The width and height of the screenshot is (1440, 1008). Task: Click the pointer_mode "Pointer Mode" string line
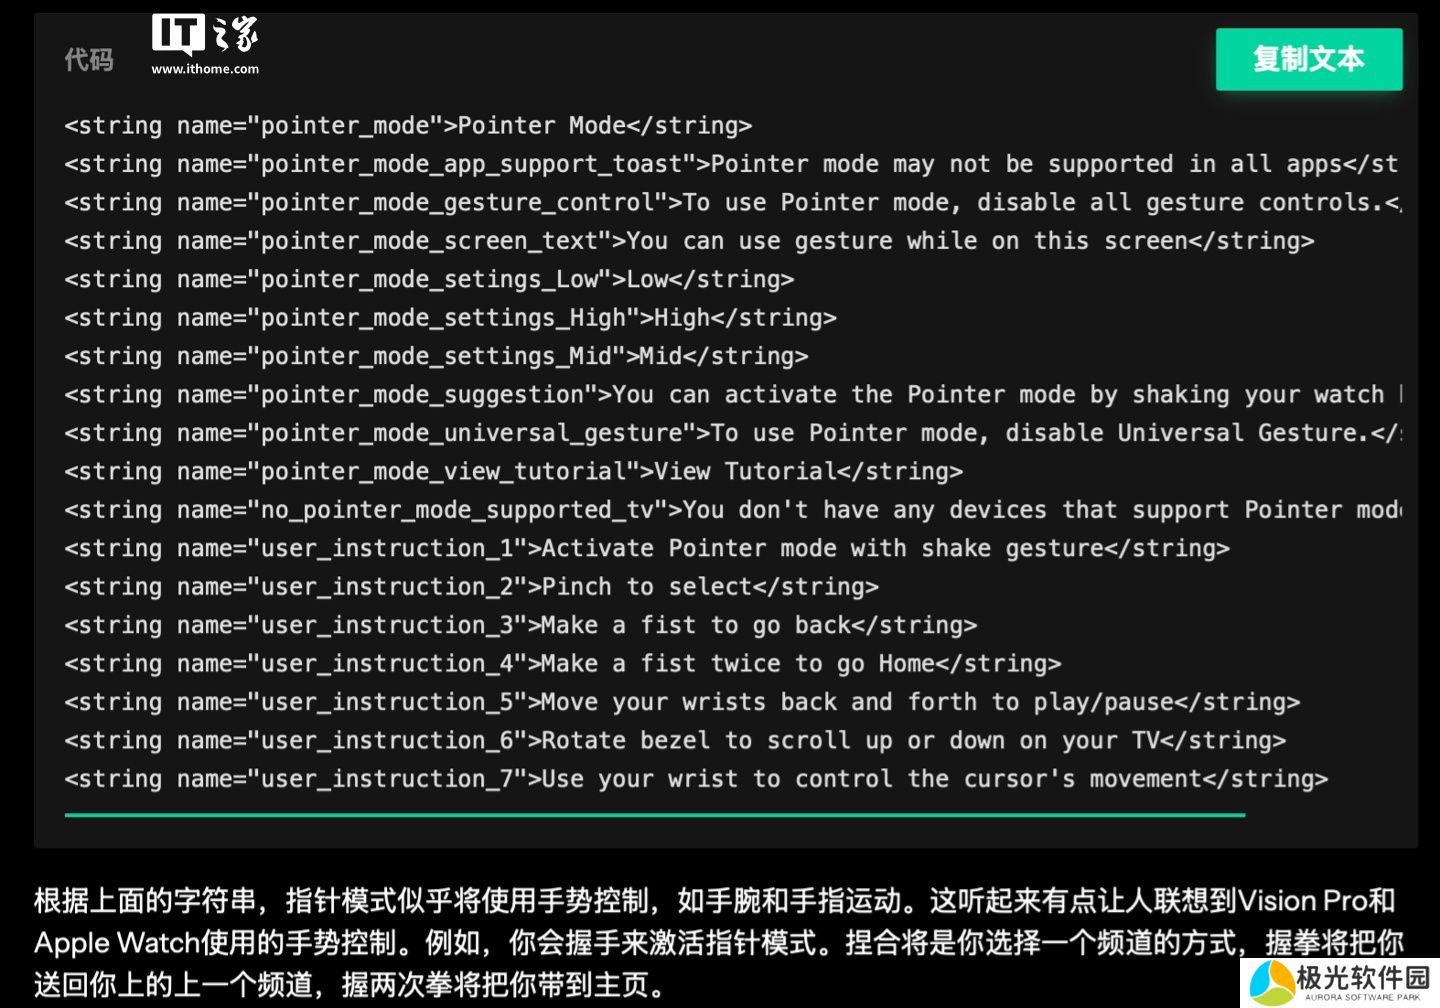(x=408, y=126)
